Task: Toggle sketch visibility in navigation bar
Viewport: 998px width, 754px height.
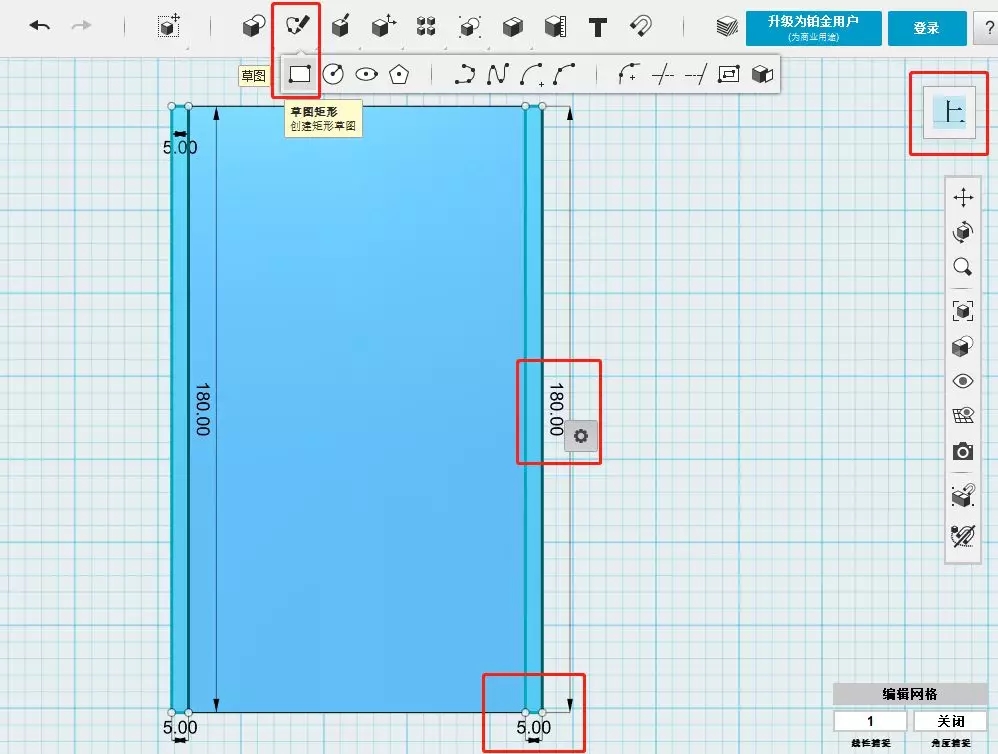Action: [x=963, y=536]
